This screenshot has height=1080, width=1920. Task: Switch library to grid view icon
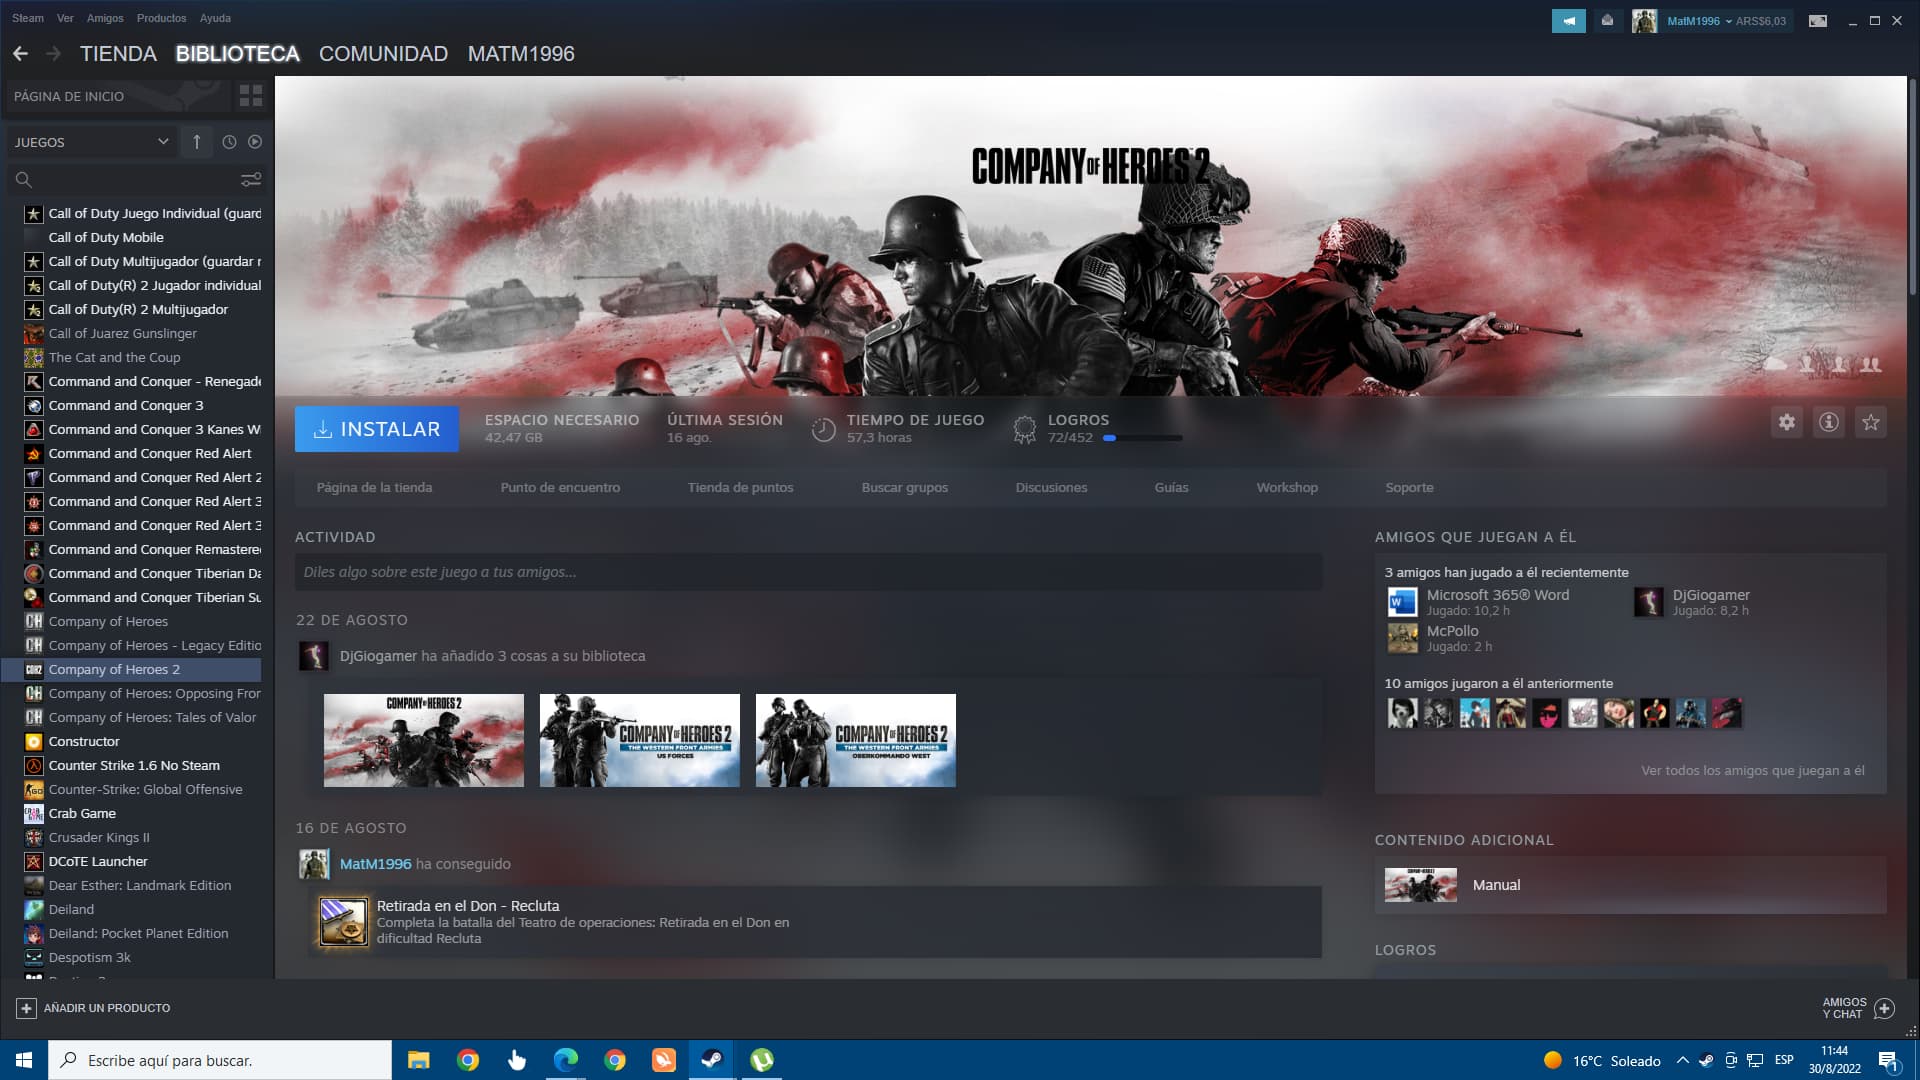pos(250,96)
